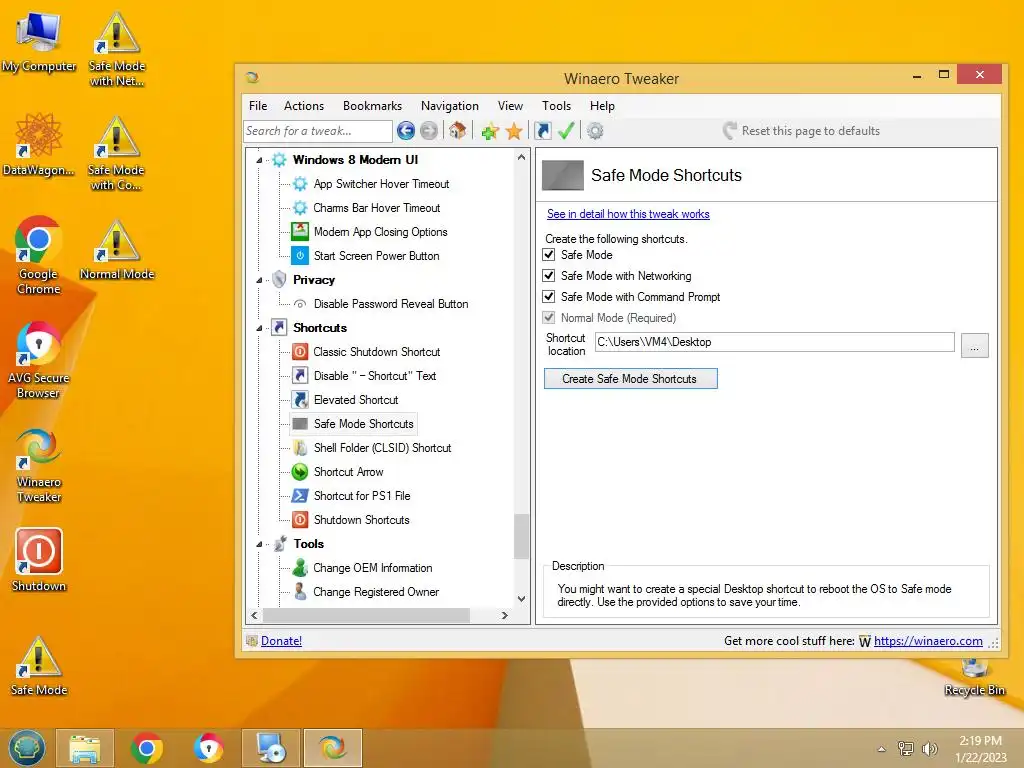The width and height of the screenshot is (1024, 768).
Task: Open the Safe Mode with Command Prompt desktop shortcut
Action: coord(116,154)
